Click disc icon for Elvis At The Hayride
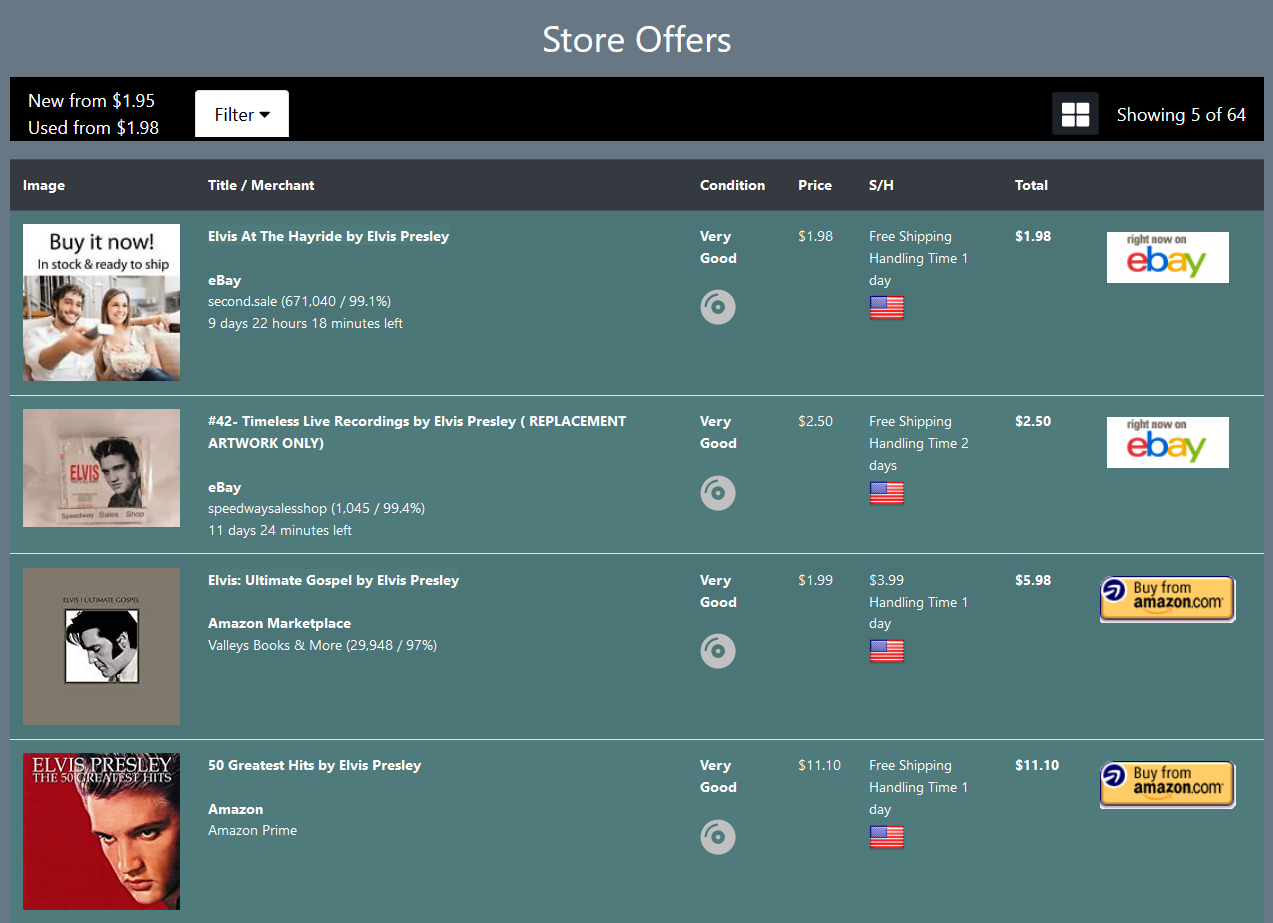 point(717,307)
